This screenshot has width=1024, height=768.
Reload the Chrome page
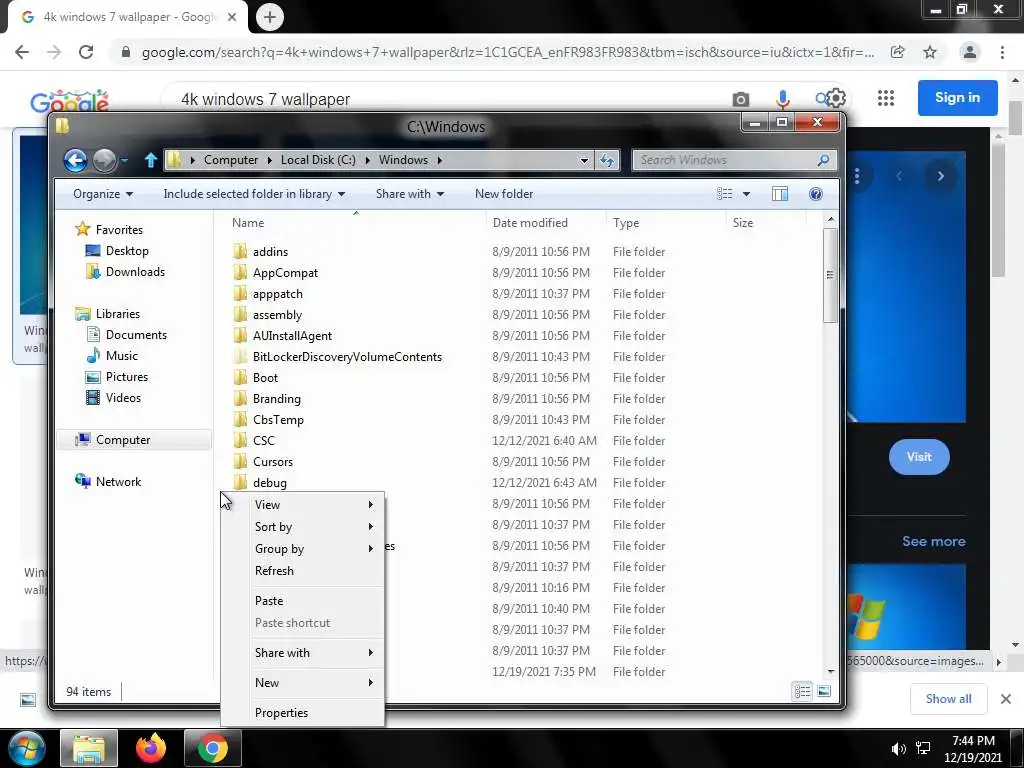pos(86,52)
